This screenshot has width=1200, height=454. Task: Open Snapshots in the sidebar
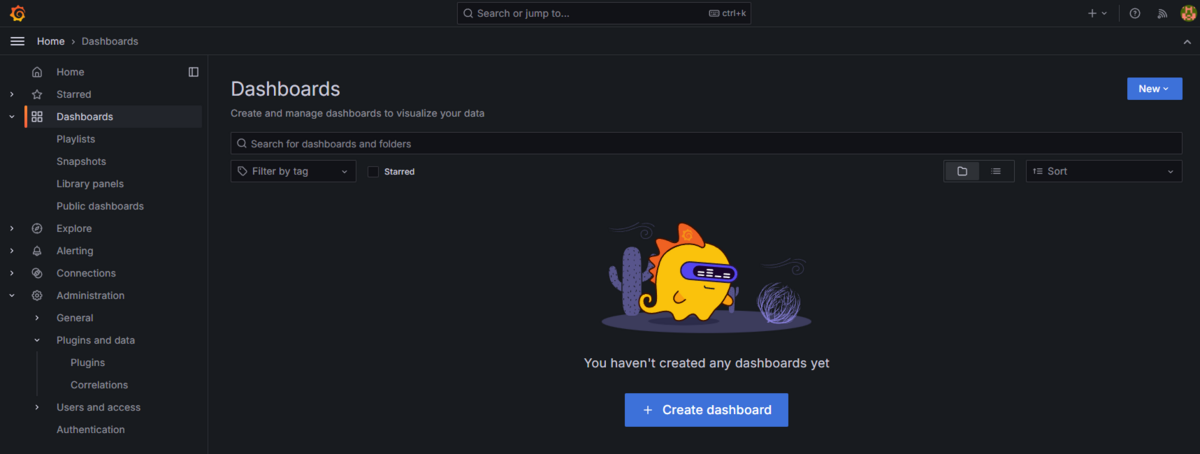[x=81, y=161]
